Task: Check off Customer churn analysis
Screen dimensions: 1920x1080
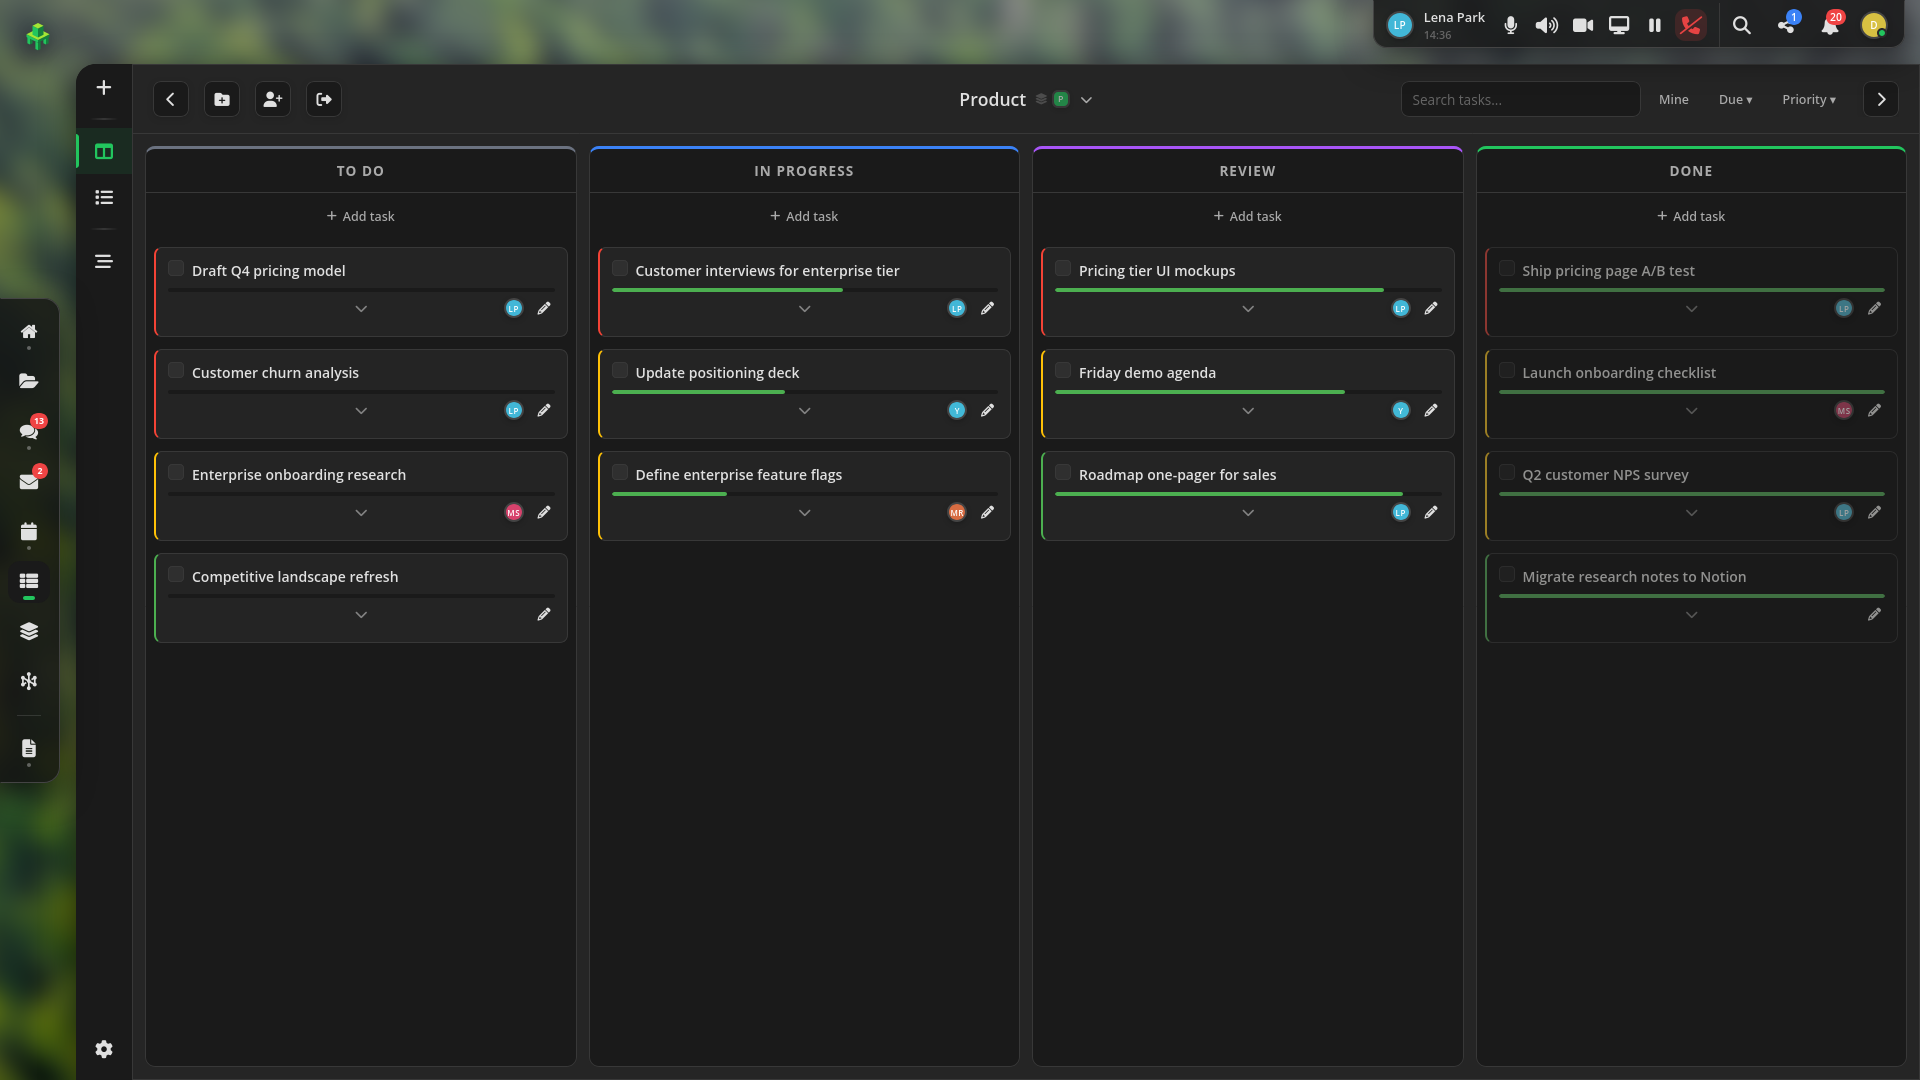Action: 176,370
